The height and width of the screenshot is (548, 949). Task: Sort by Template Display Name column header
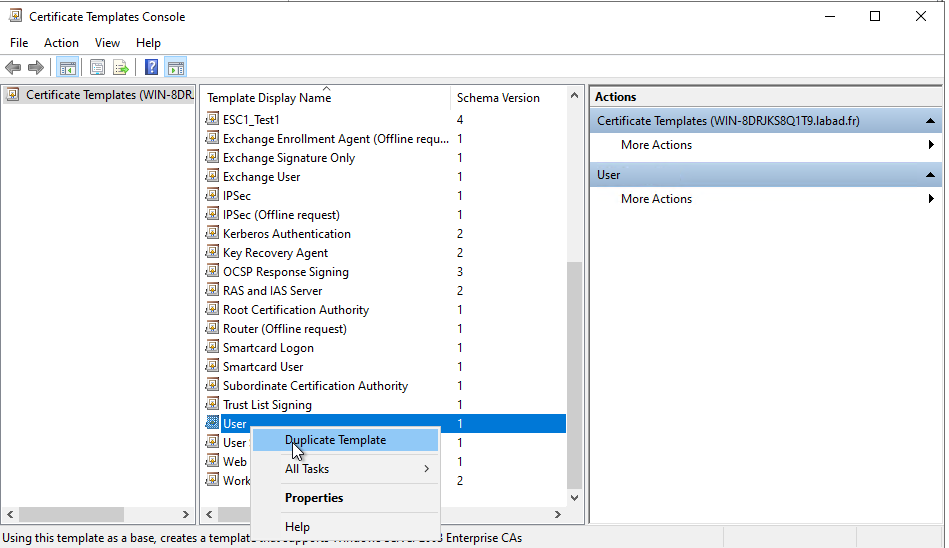pos(269,98)
